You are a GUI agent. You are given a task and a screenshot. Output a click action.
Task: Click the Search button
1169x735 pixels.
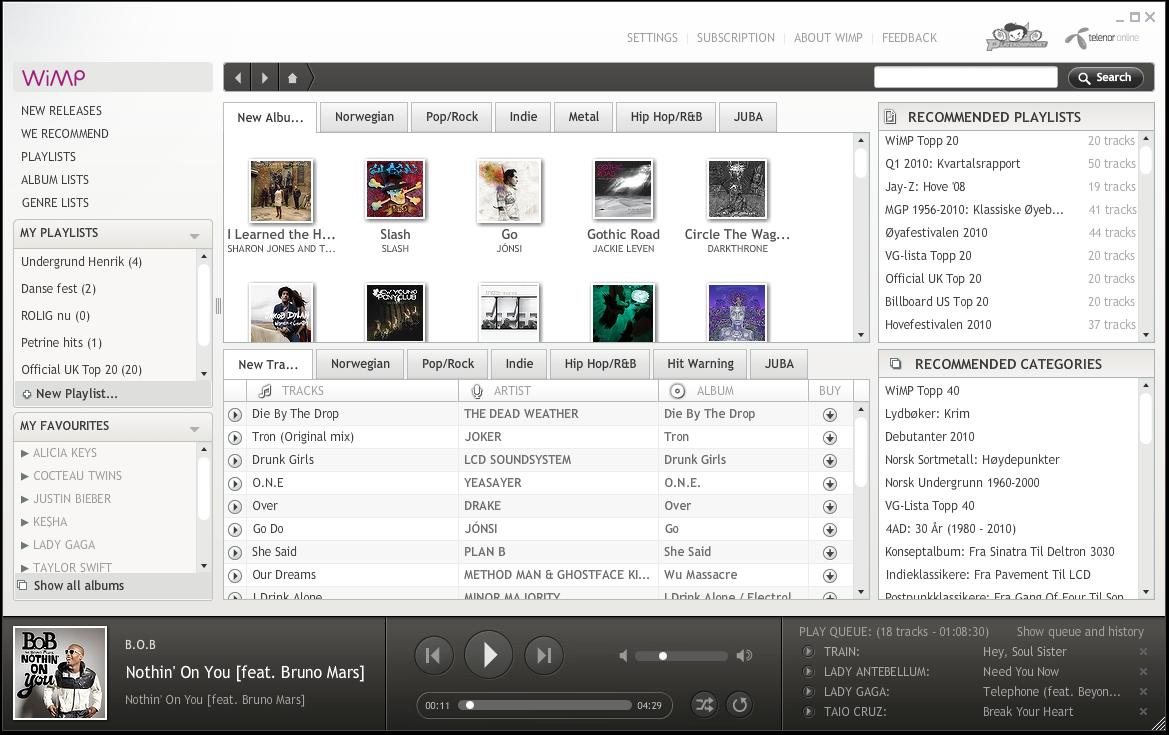point(1104,78)
